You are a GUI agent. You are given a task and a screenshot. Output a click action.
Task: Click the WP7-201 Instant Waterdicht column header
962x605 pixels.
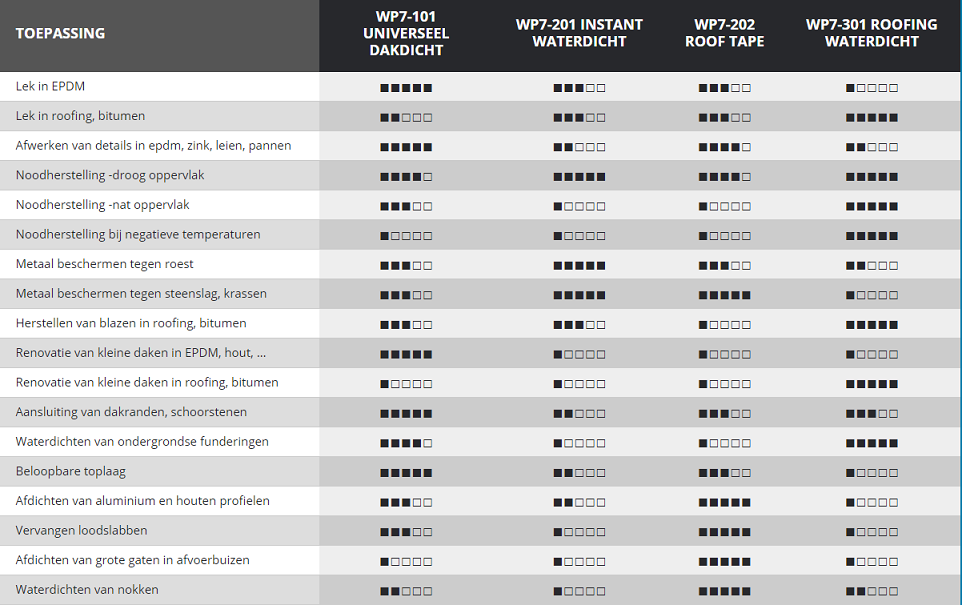[579, 33]
